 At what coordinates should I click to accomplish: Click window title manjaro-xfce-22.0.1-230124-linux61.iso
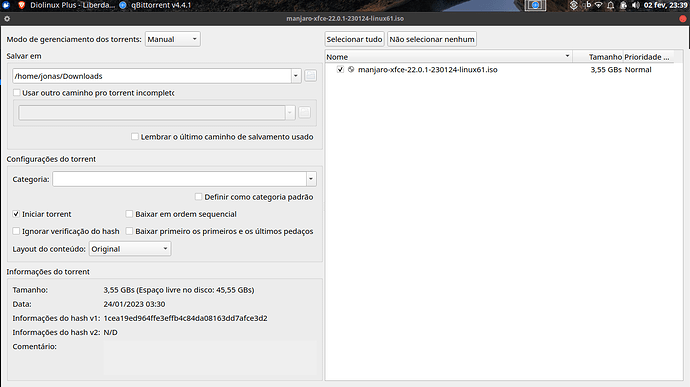click(345, 18)
